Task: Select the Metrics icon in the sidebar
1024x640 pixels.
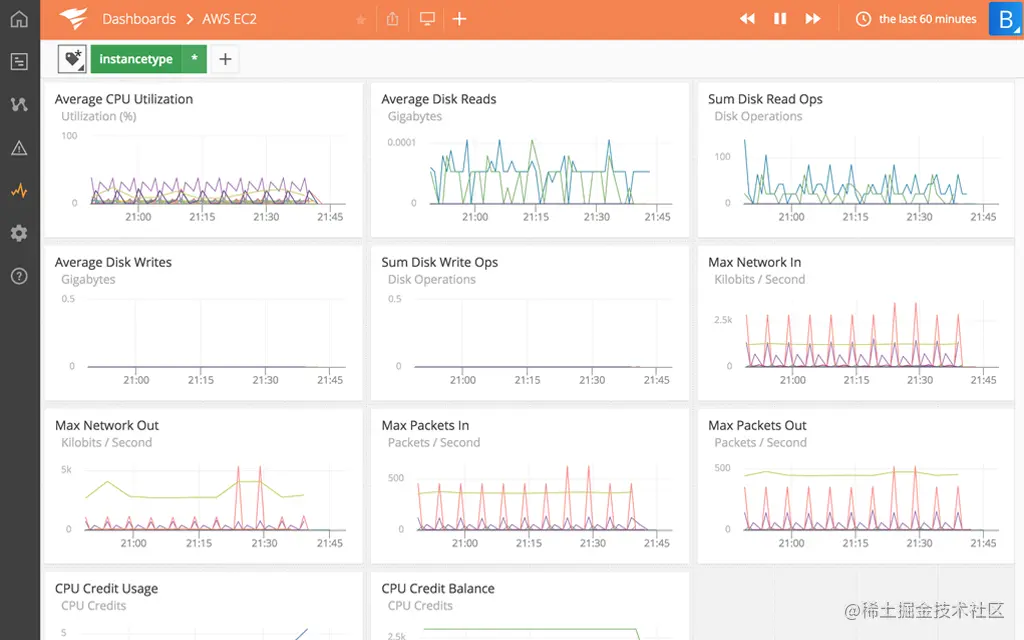Action: [18, 104]
